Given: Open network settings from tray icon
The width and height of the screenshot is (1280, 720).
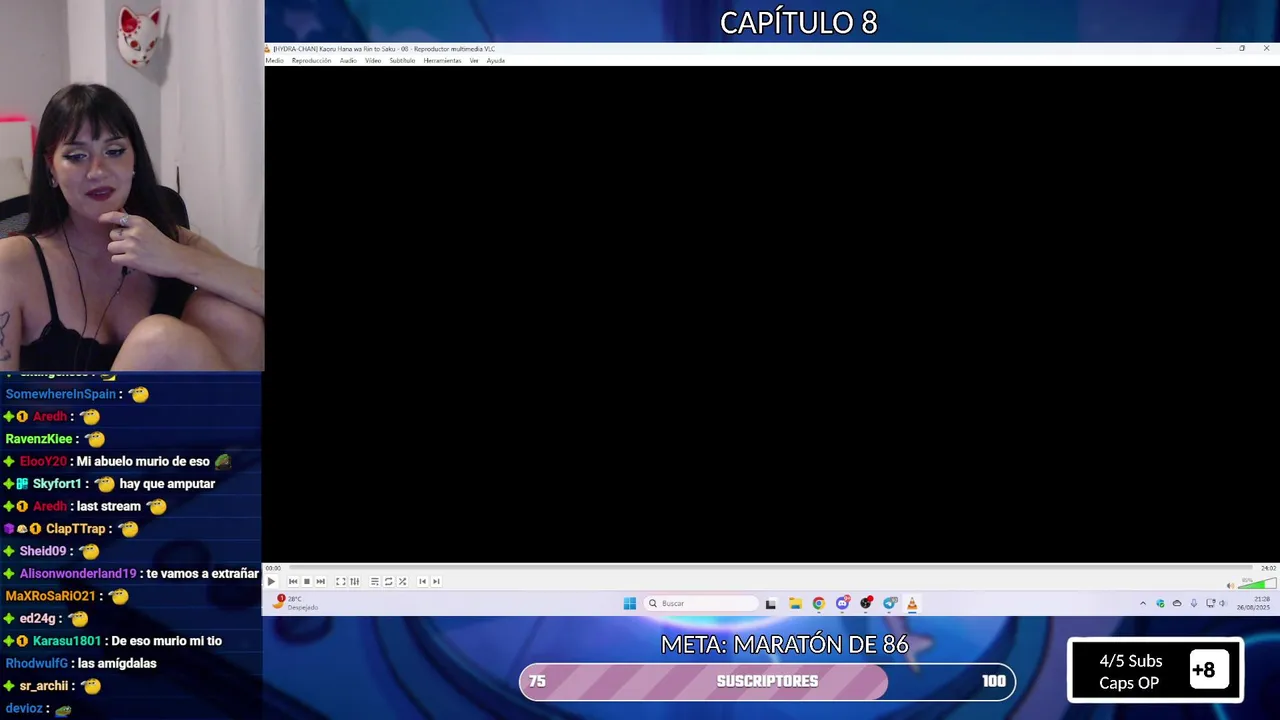Looking at the screenshot, I should (x=1210, y=603).
